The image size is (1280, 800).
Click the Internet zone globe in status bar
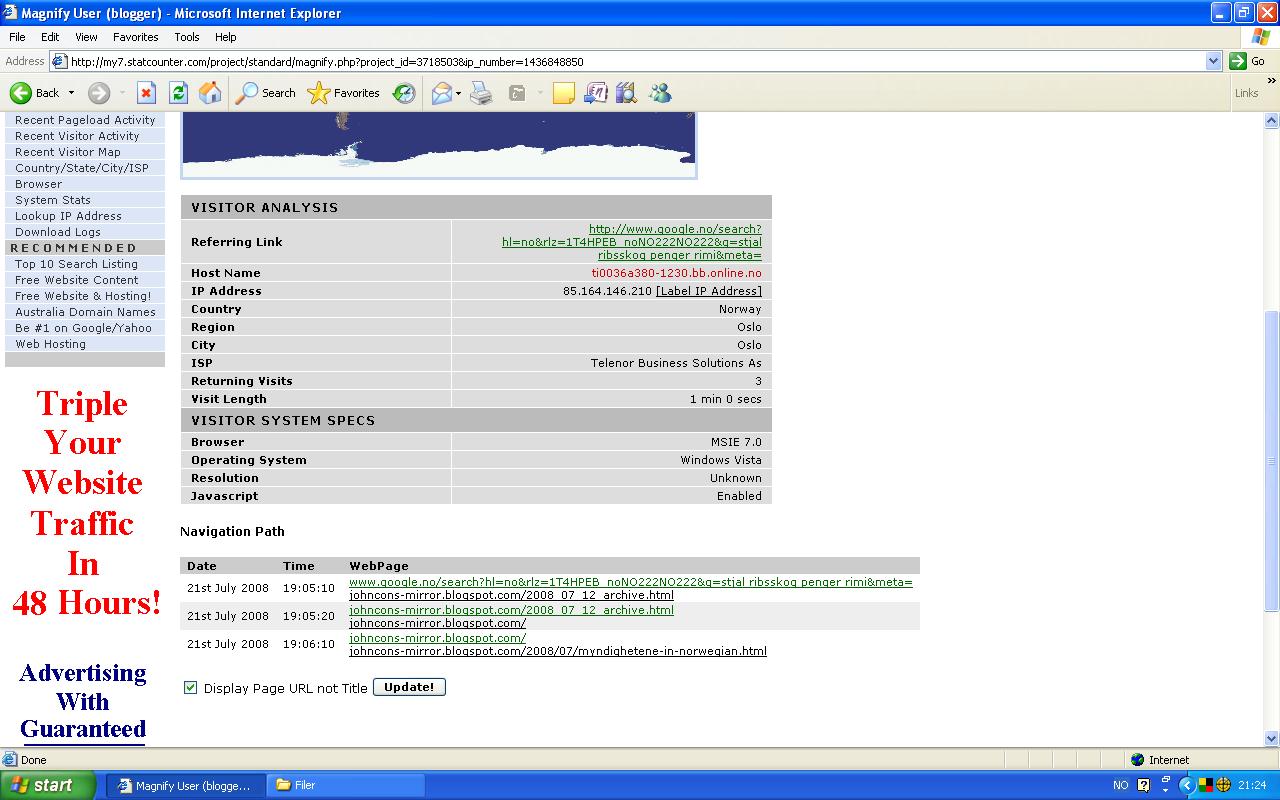coord(1137,760)
